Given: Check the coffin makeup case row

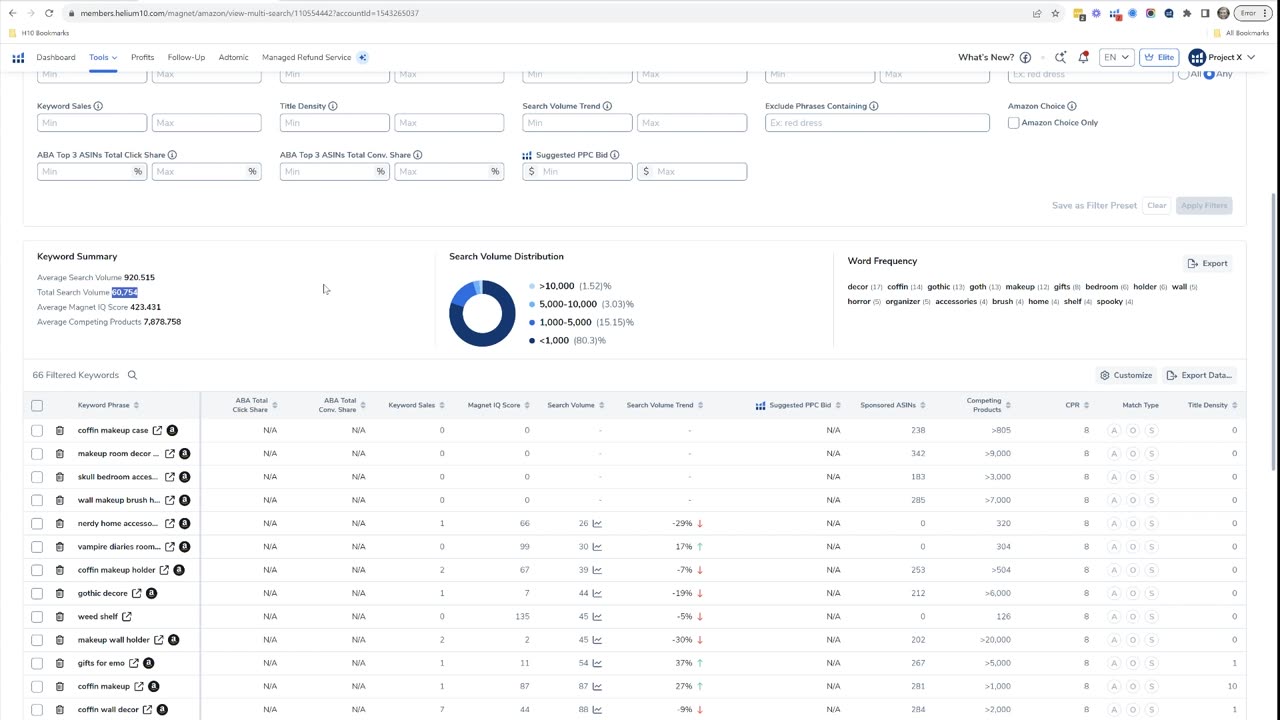Looking at the screenshot, I should point(37,430).
